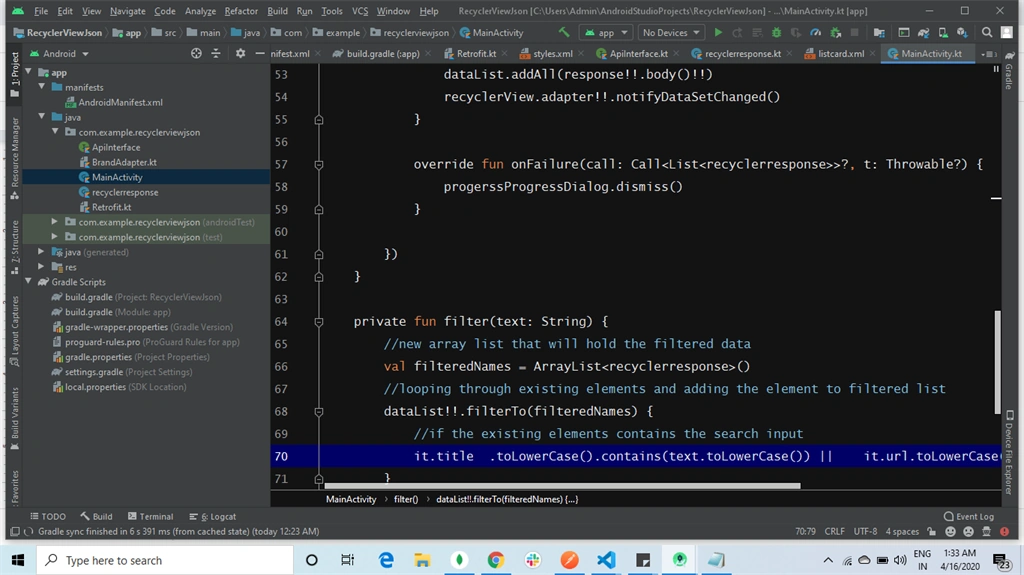The height and width of the screenshot is (575, 1024).
Task: Open the Windows Start menu
Action: coord(18,560)
